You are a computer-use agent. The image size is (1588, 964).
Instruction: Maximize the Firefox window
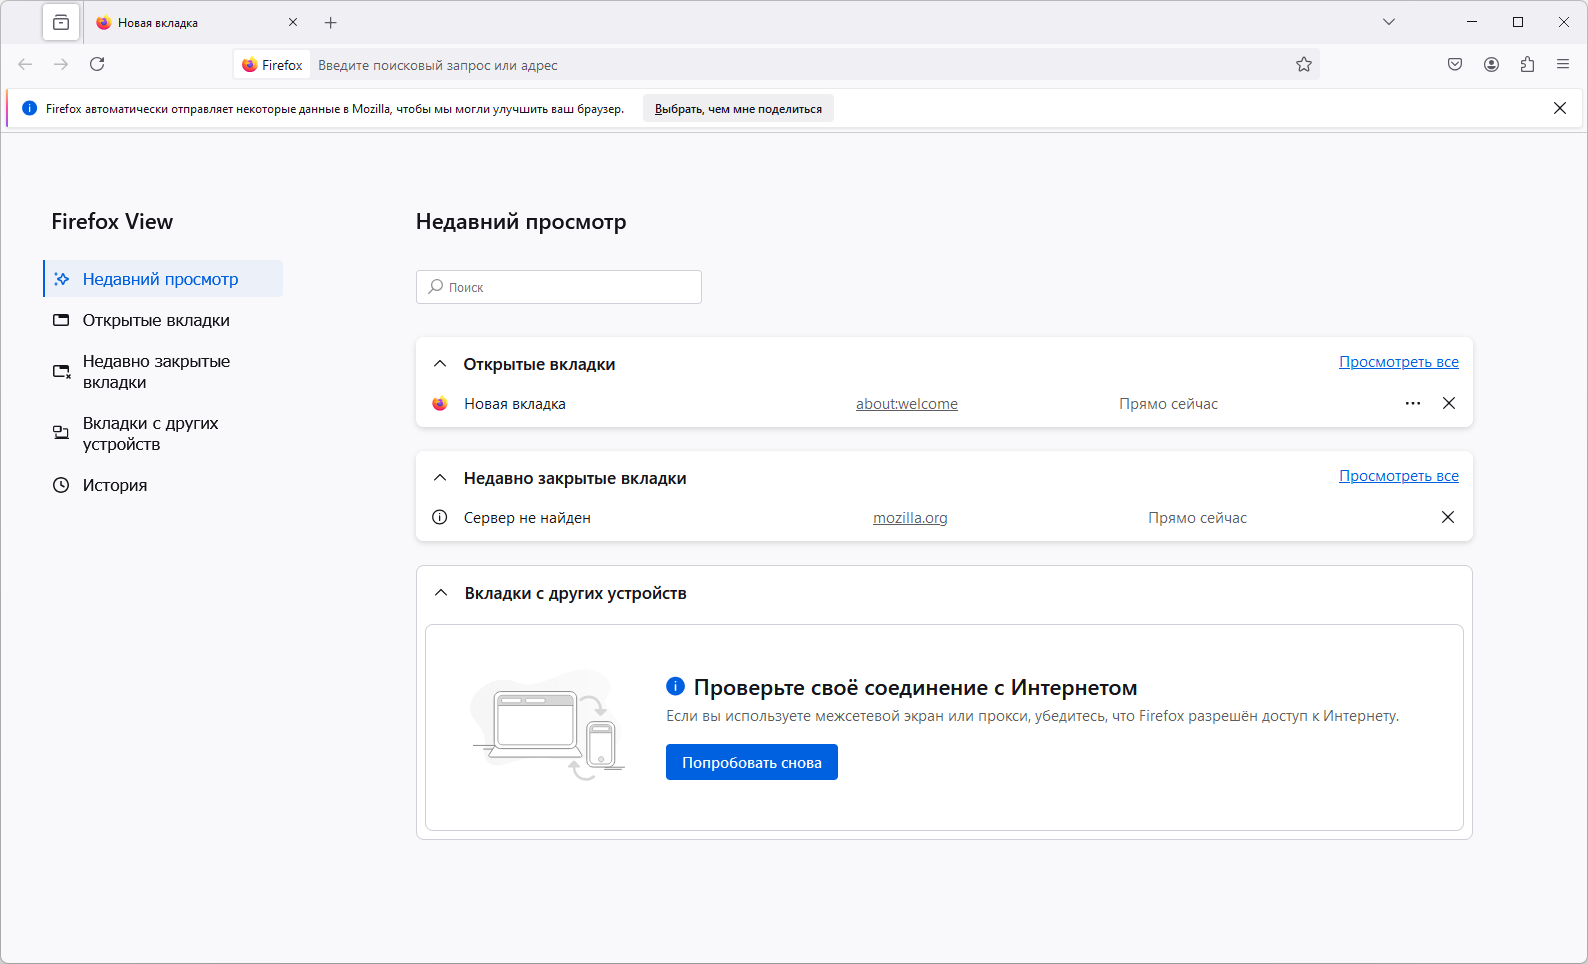tap(1518, 22)
